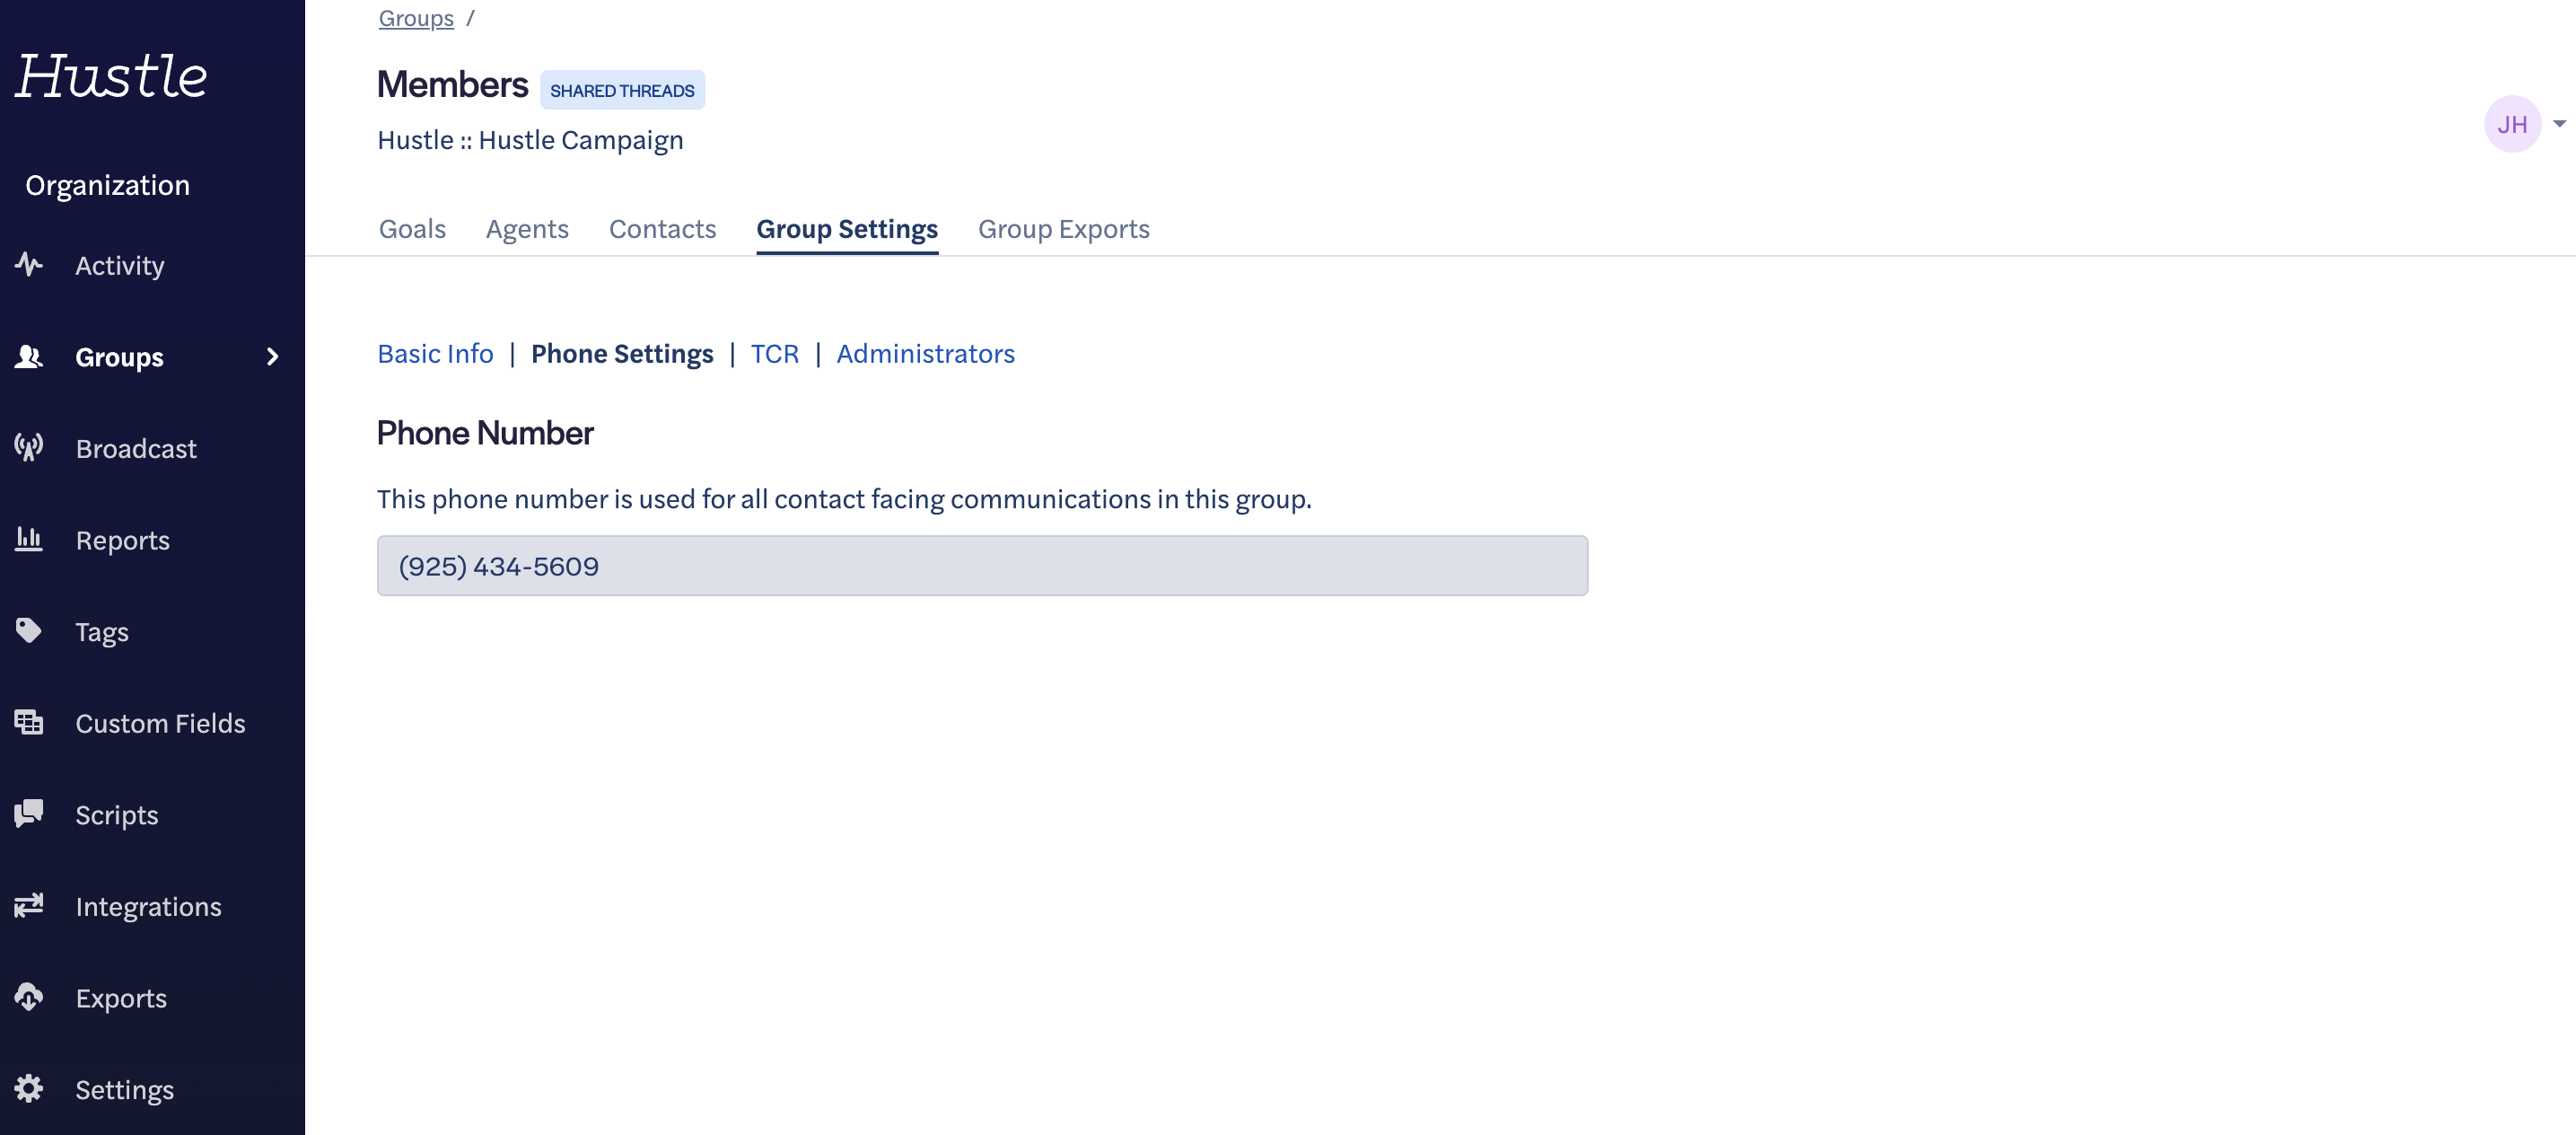
Task: Select the Phone Settings section
Action: click(x=622, y=354)
